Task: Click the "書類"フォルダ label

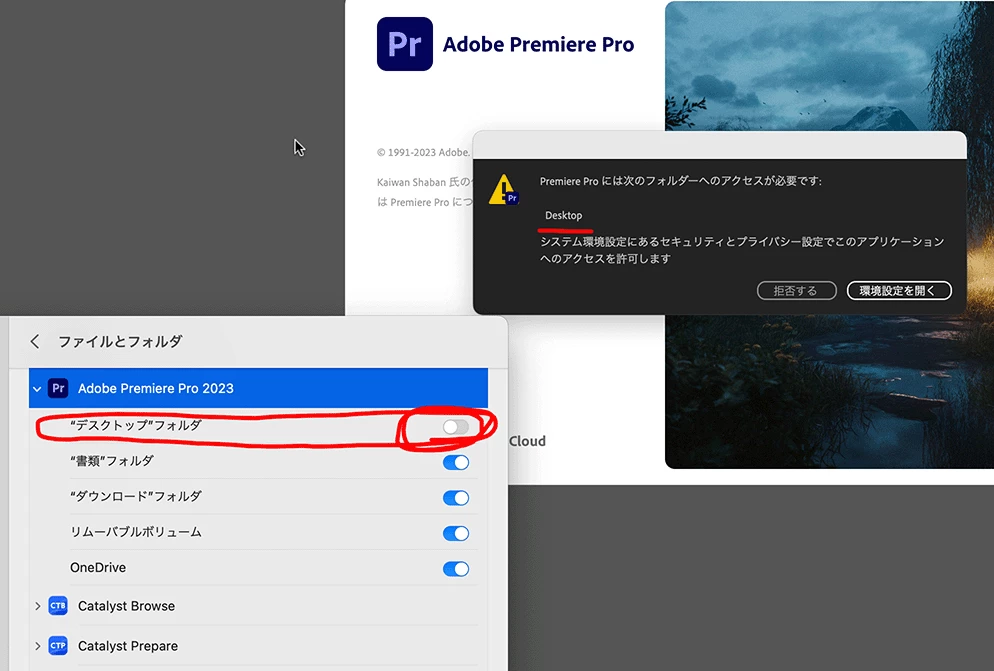Action: (x=112, y=460)
